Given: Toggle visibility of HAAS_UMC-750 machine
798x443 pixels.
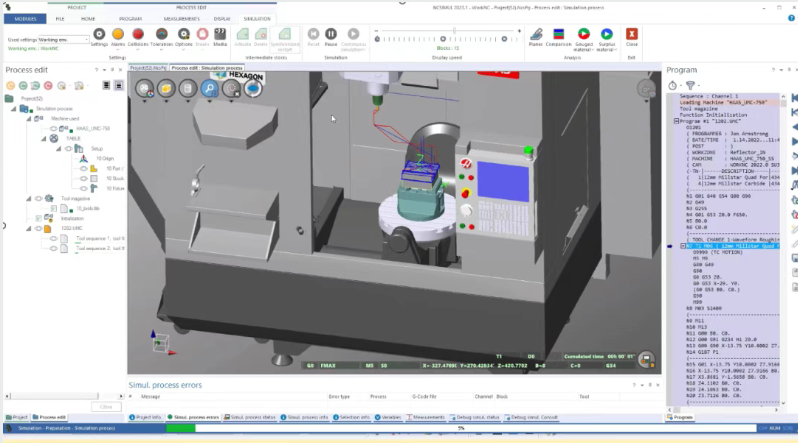Looking at the screenshot, I should pos(52,129).
